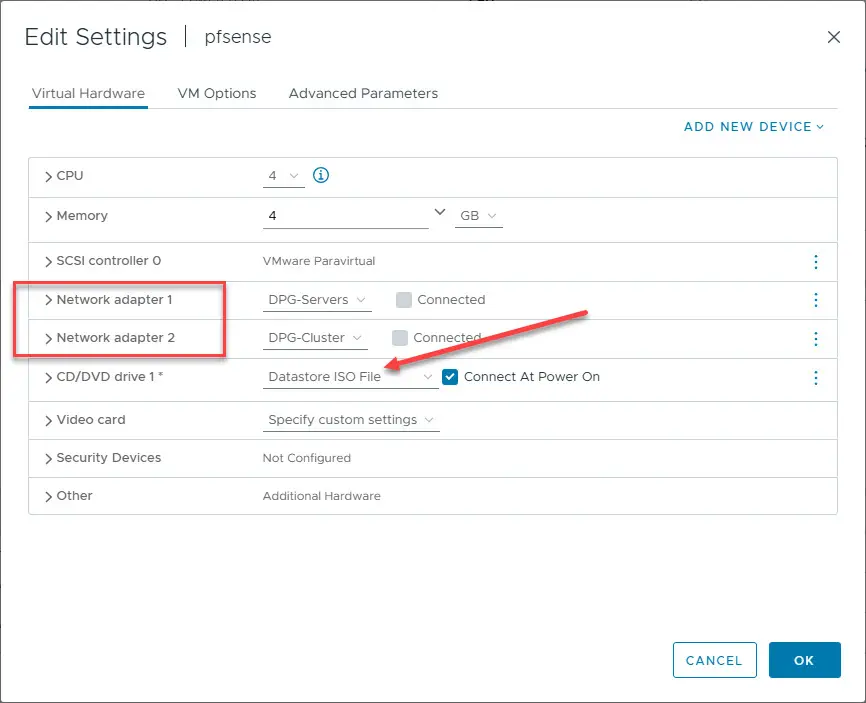Switch to the VM Options tab
The image size is (866, 703).
point(217,93)
